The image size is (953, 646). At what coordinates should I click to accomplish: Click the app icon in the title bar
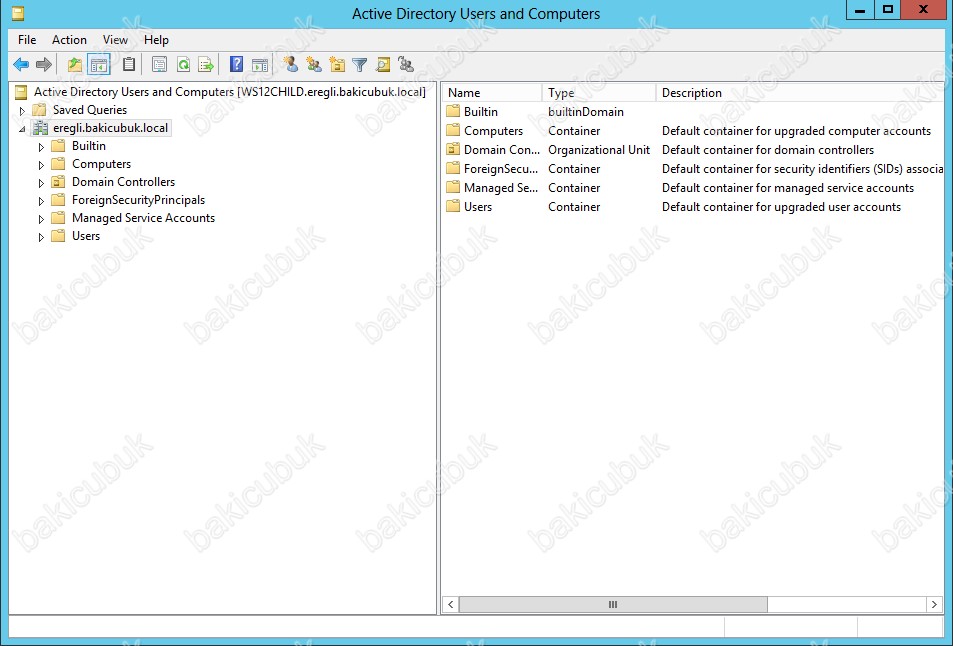pyautogui.click(x=18, y=13)
